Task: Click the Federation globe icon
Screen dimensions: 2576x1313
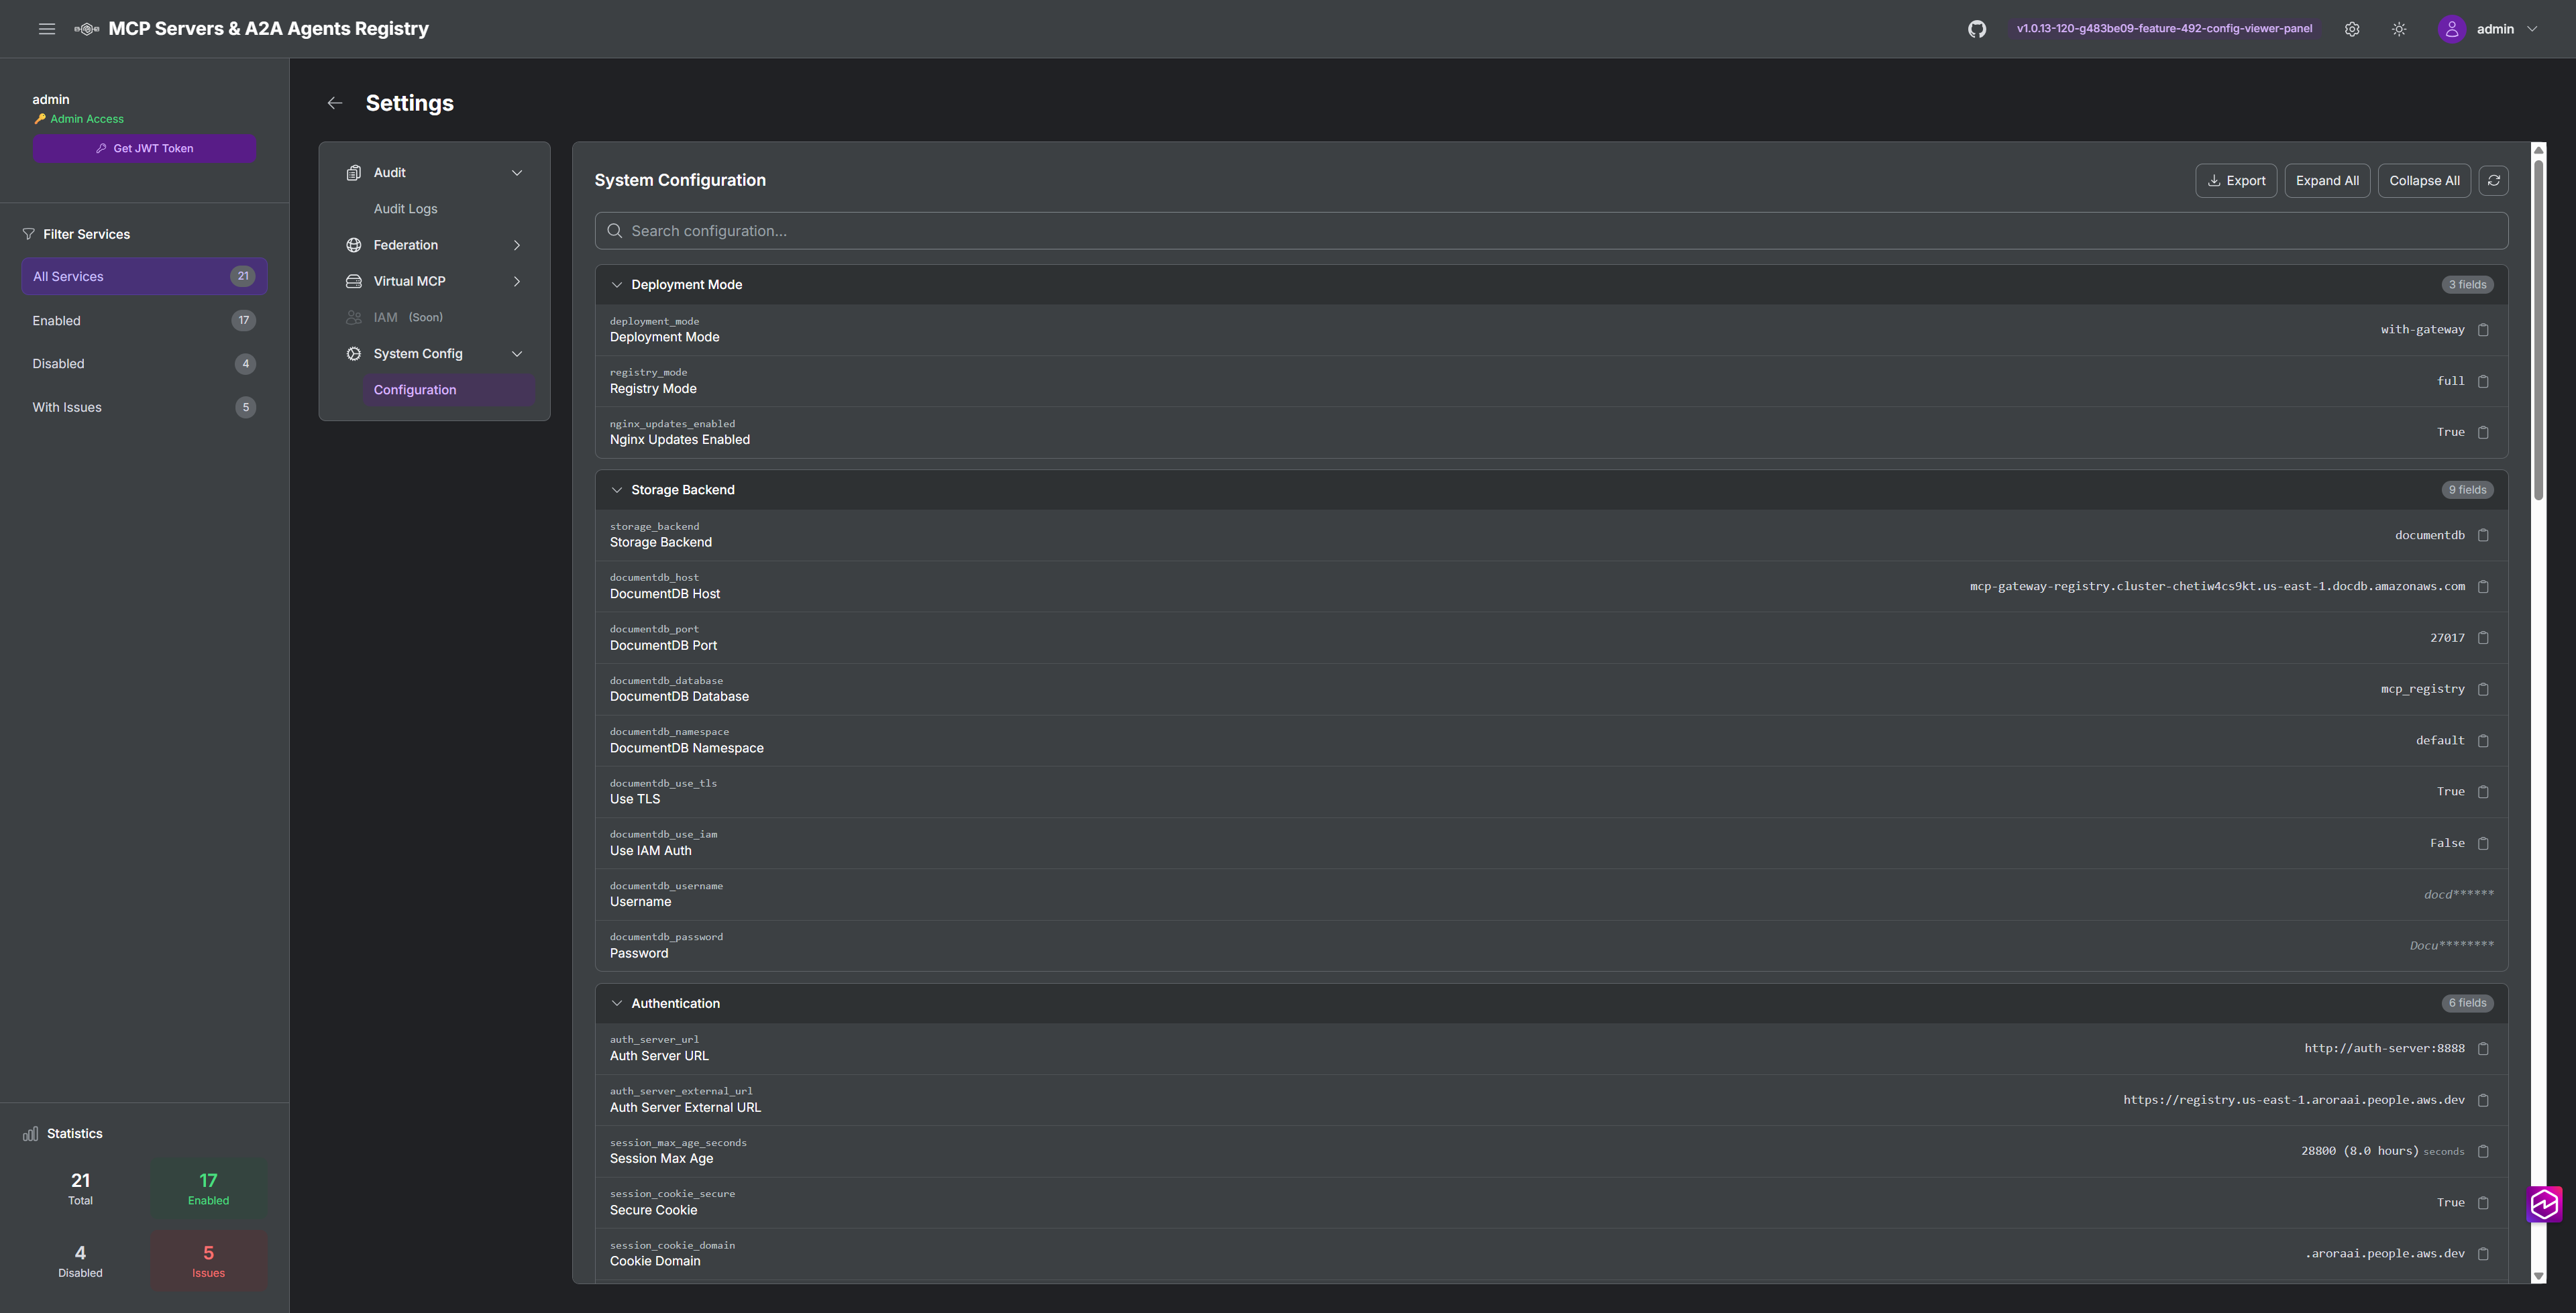Action: click(353, 244)
